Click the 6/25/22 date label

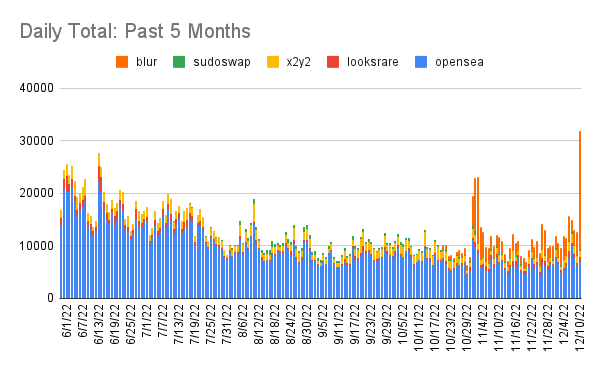(x=131, y=324)
